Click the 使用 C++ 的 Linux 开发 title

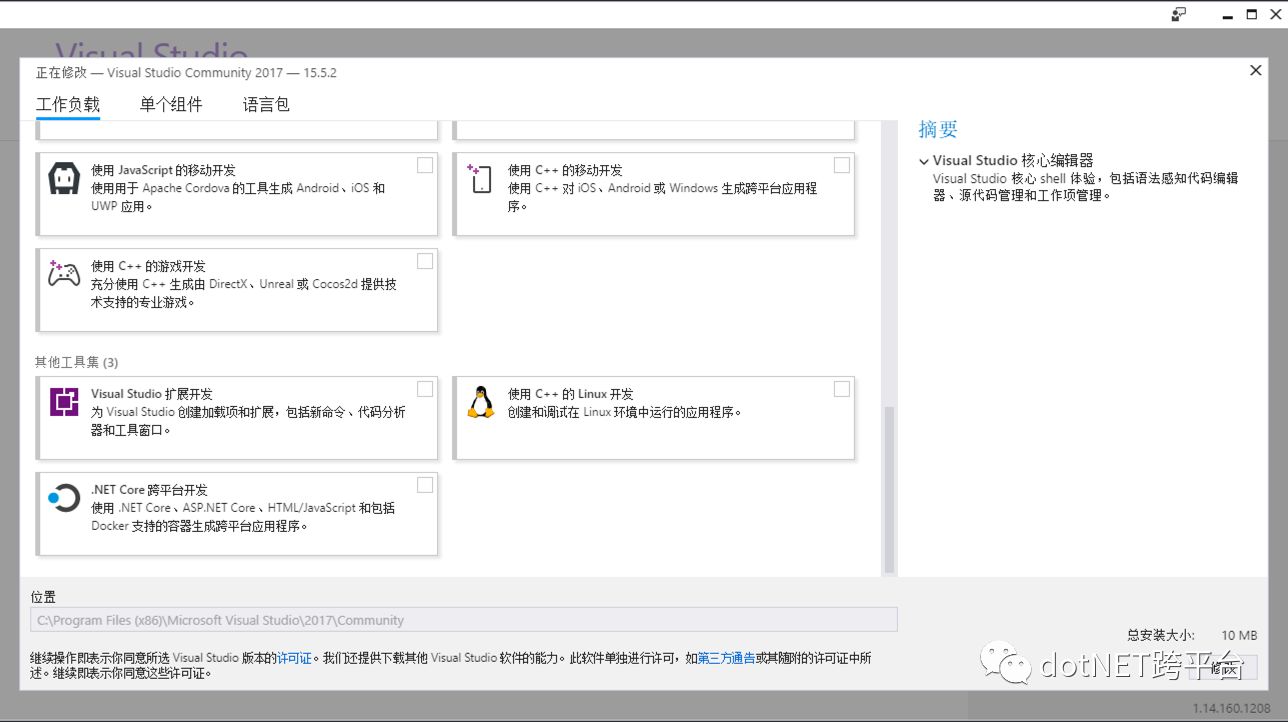click(x=570, y=394)
